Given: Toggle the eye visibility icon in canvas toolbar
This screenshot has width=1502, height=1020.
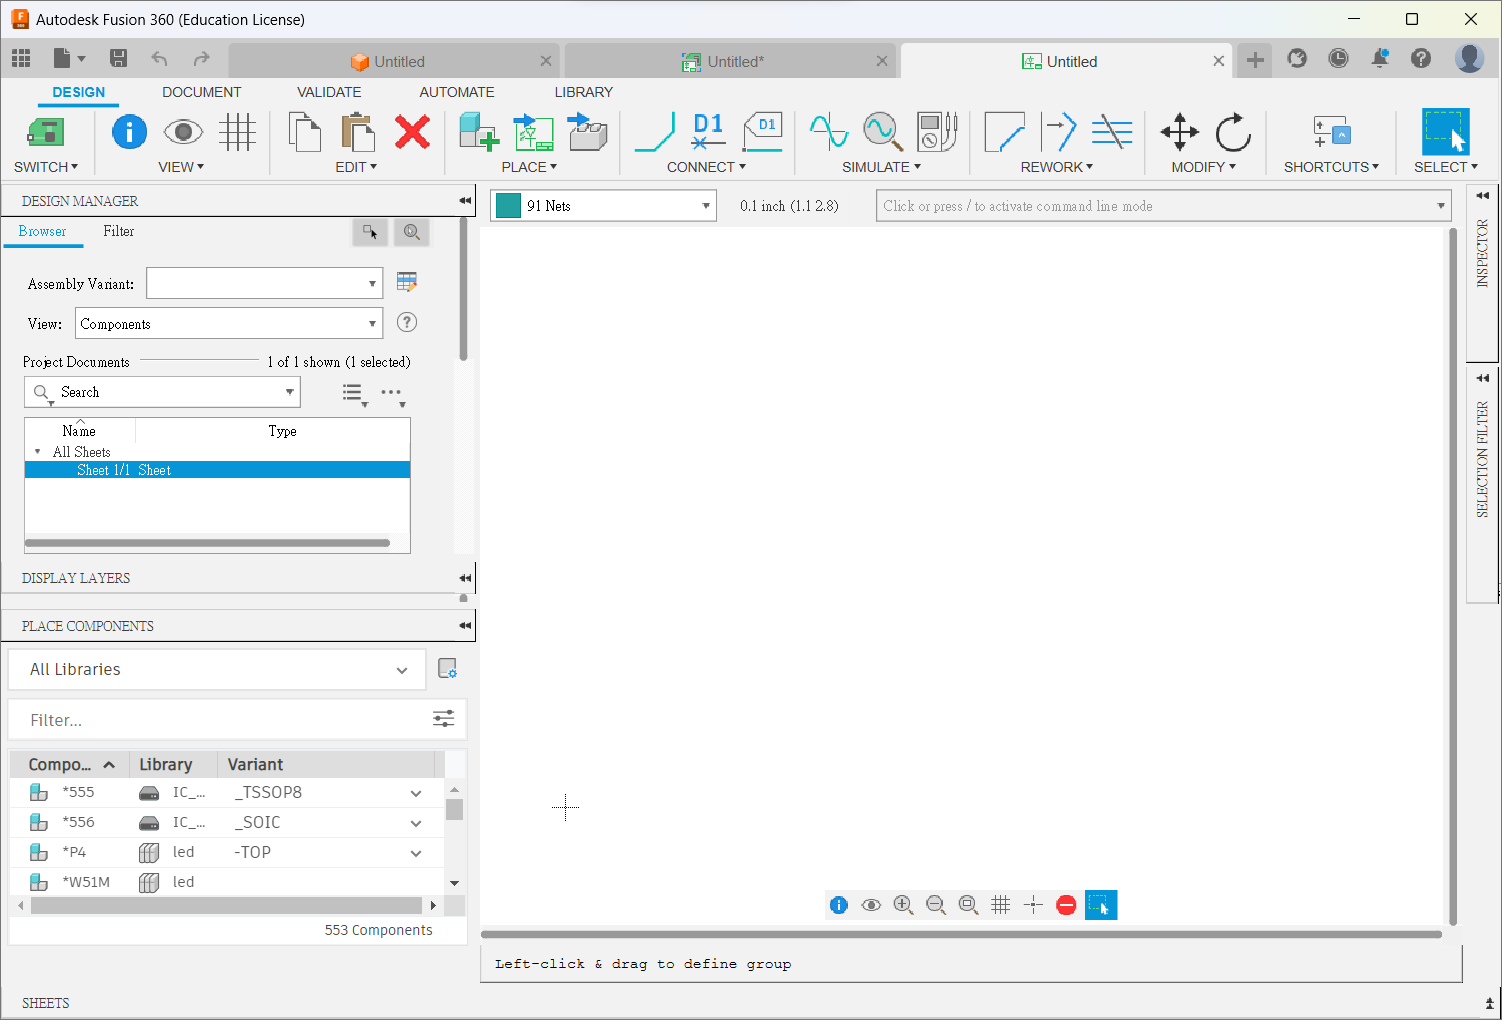Looking at the screenshot, I should click(x=871, y=905).
